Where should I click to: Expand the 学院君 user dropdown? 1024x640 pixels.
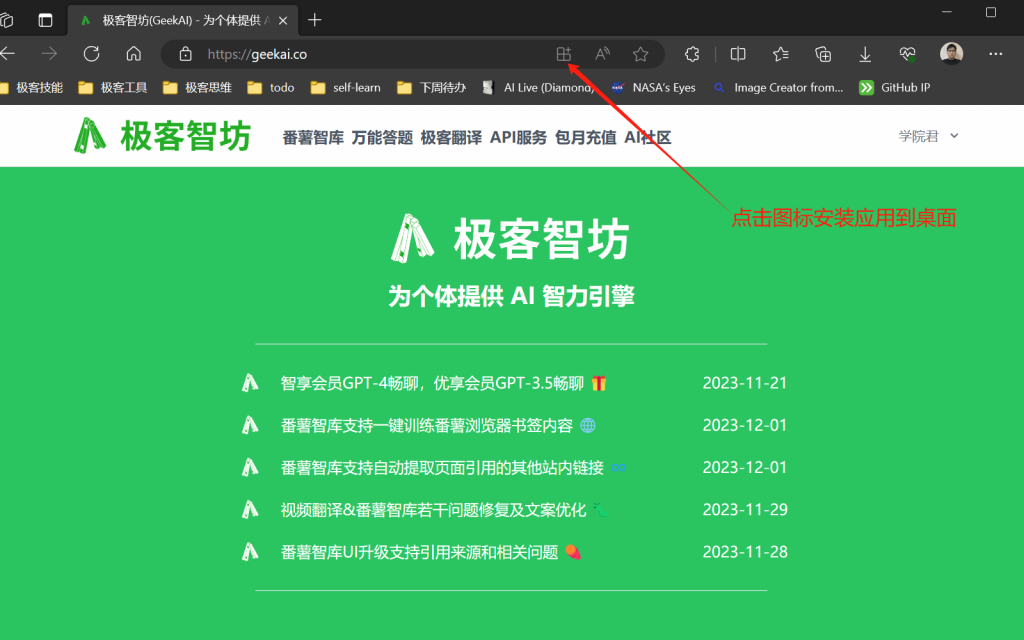pos(928,136)
